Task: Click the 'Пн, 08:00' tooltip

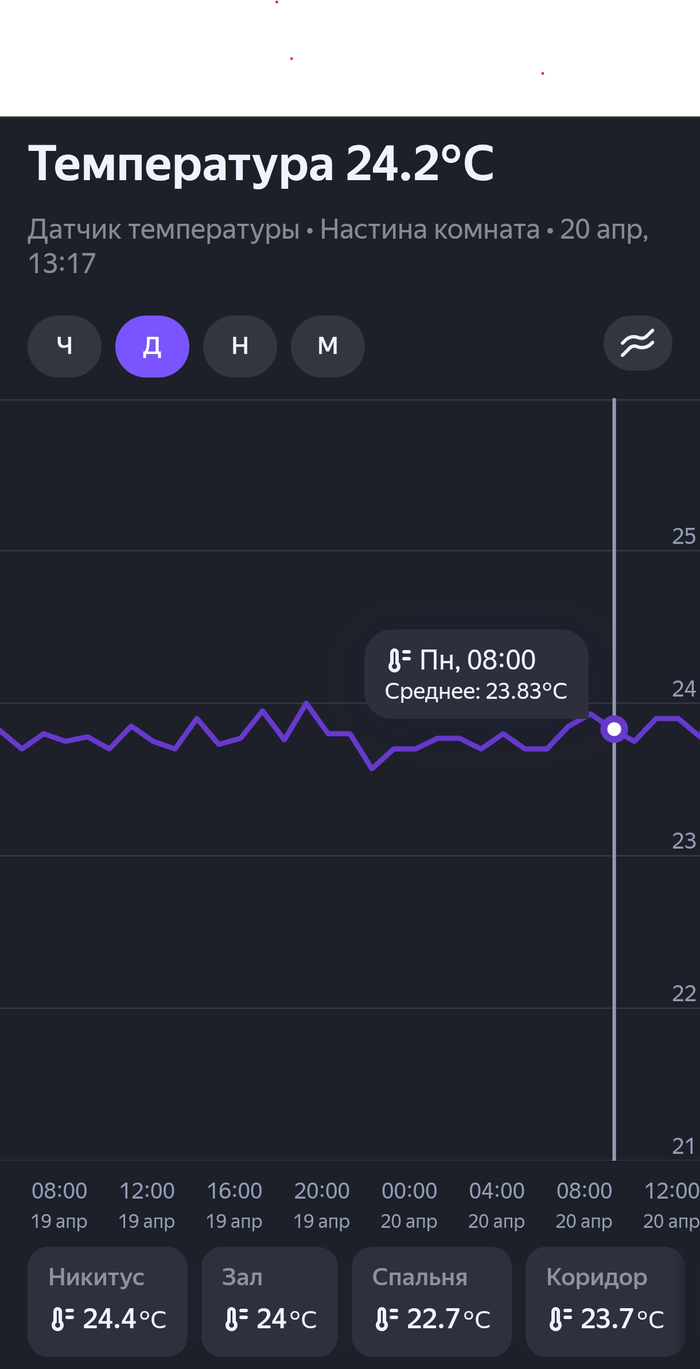Action: pyautogui.click(x=477, y=674)
